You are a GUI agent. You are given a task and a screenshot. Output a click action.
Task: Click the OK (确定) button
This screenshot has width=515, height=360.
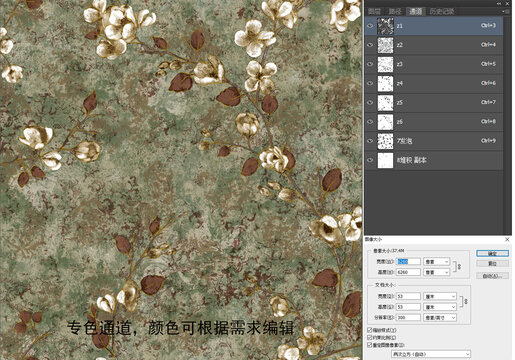(493, 254)
